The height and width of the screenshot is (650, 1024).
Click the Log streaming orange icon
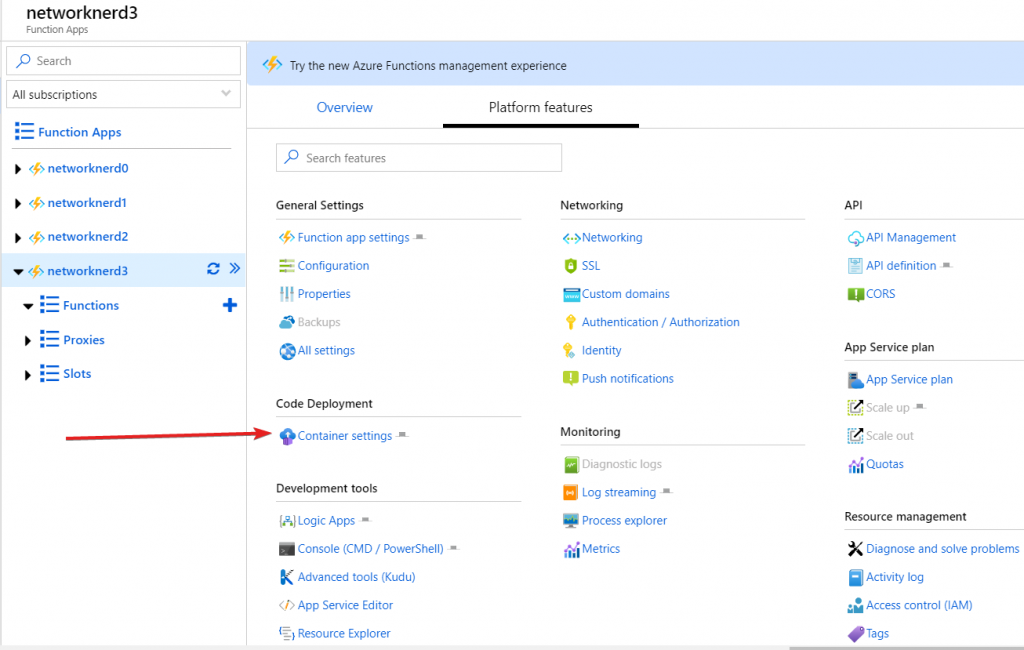(571, 493)
